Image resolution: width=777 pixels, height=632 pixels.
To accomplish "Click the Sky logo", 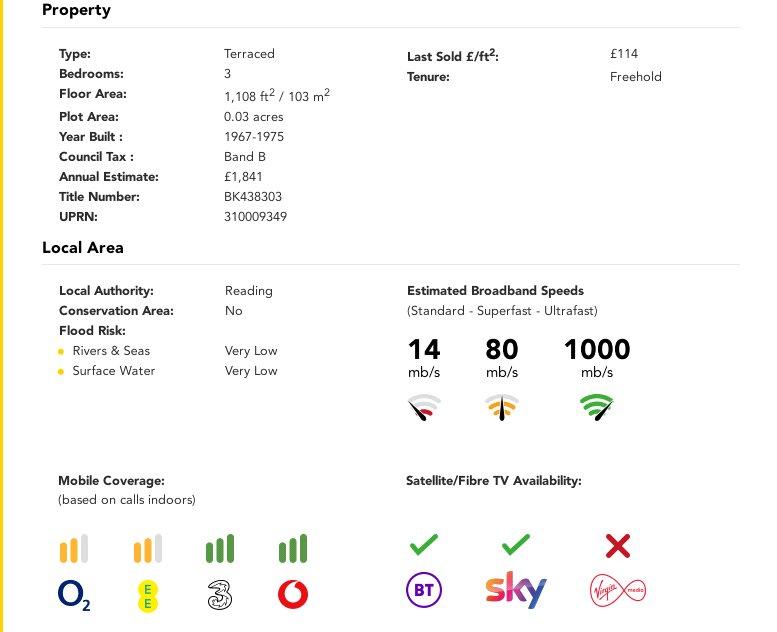I will coord(516,589).
